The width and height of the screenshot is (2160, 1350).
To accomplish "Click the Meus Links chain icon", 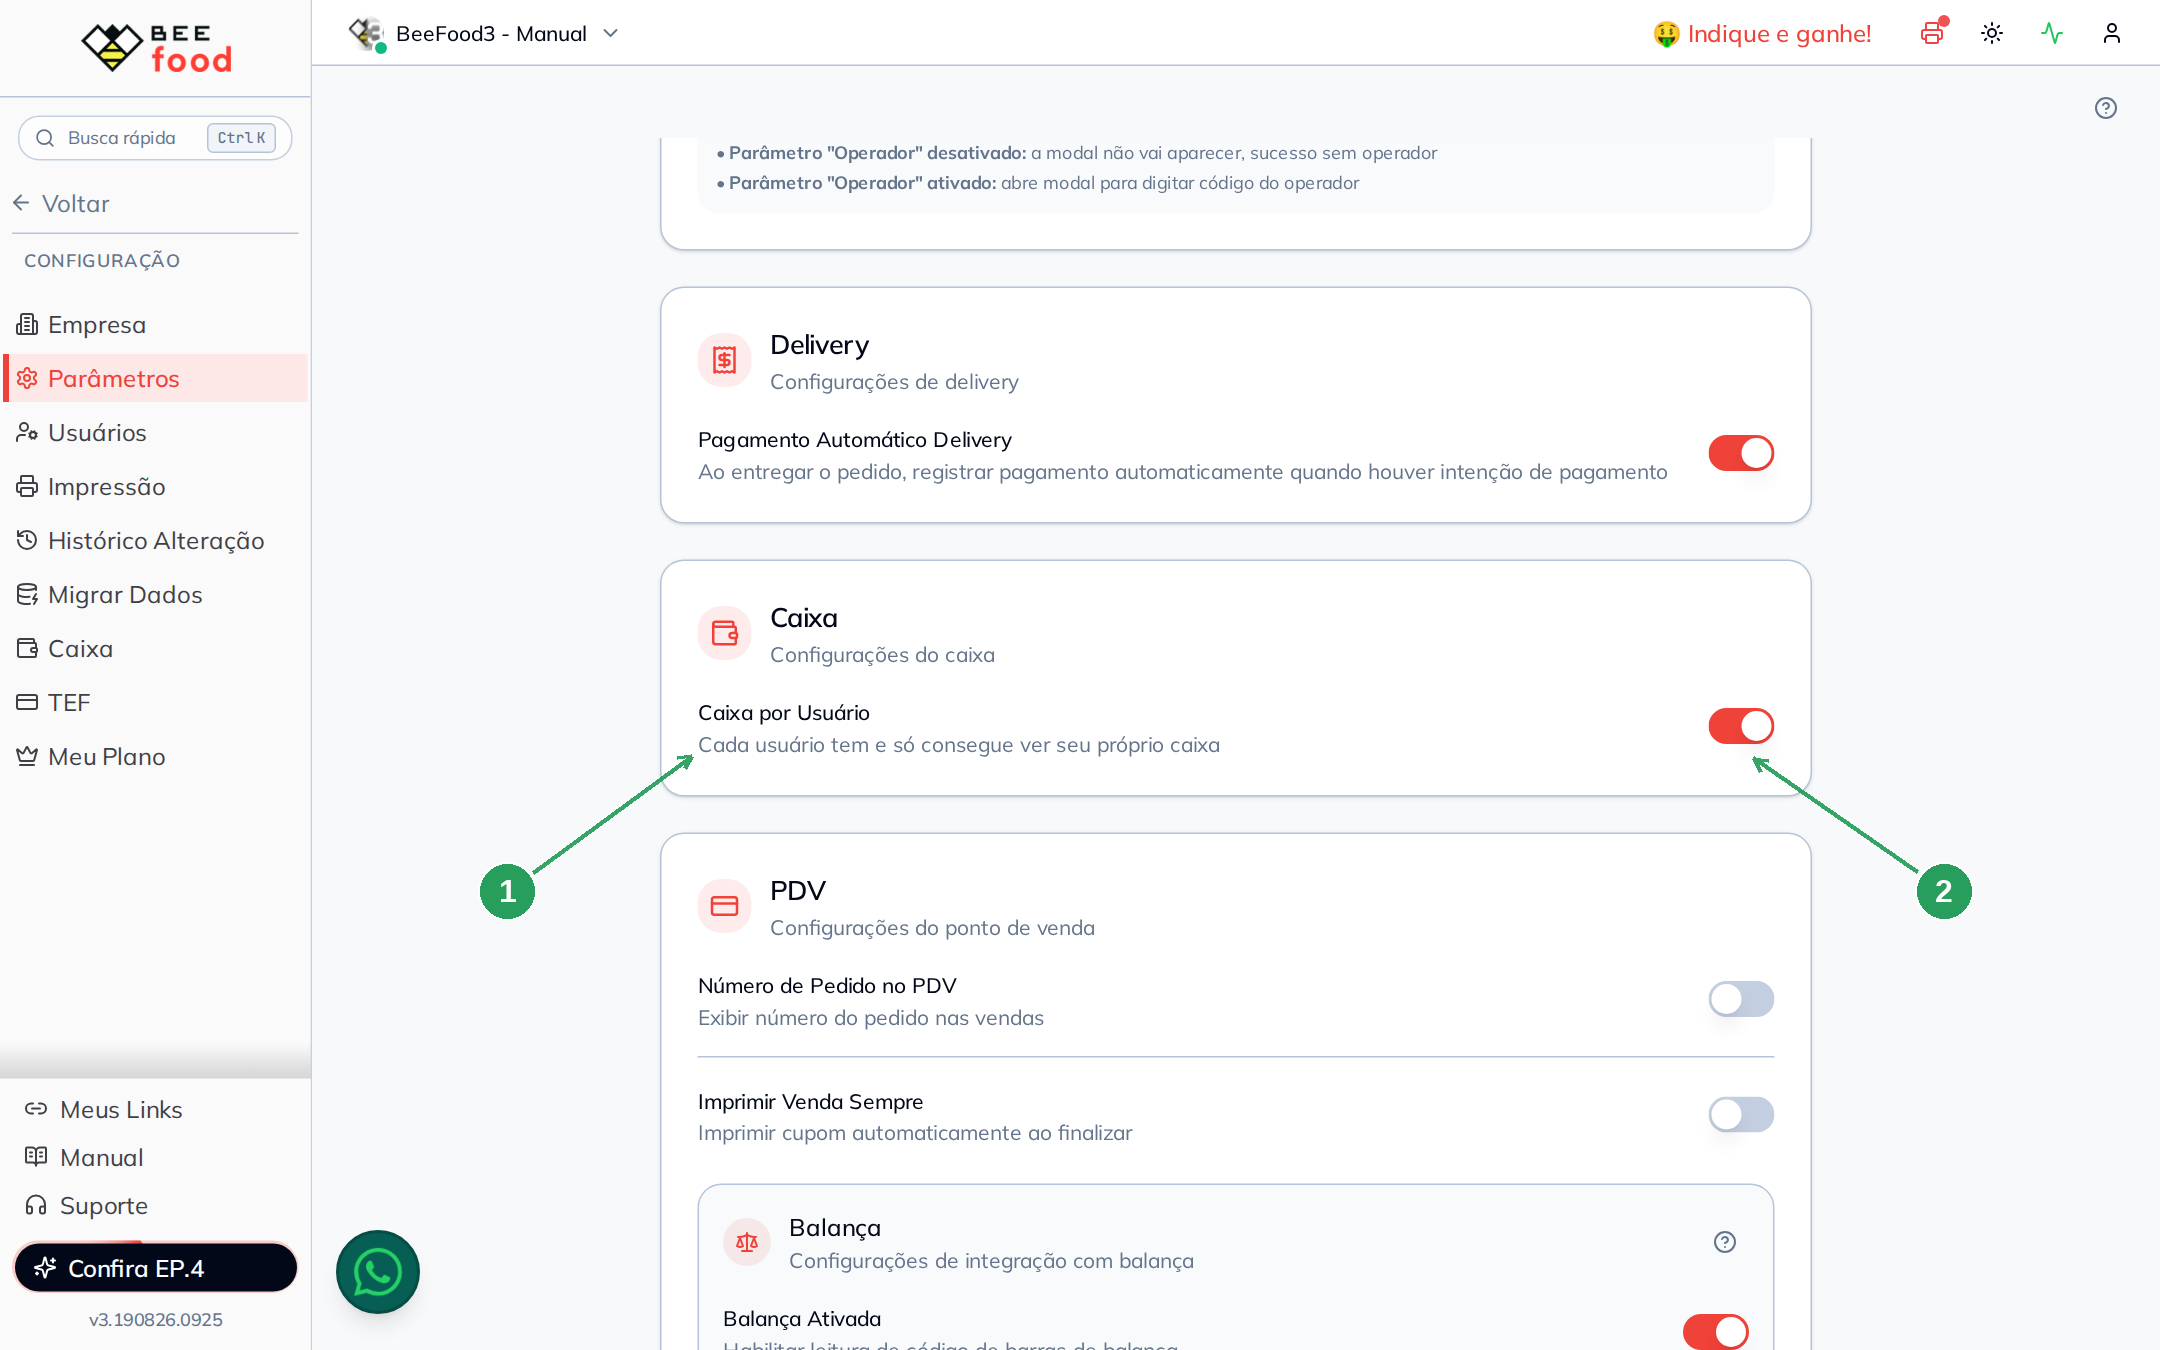I will click(36, 1108).
